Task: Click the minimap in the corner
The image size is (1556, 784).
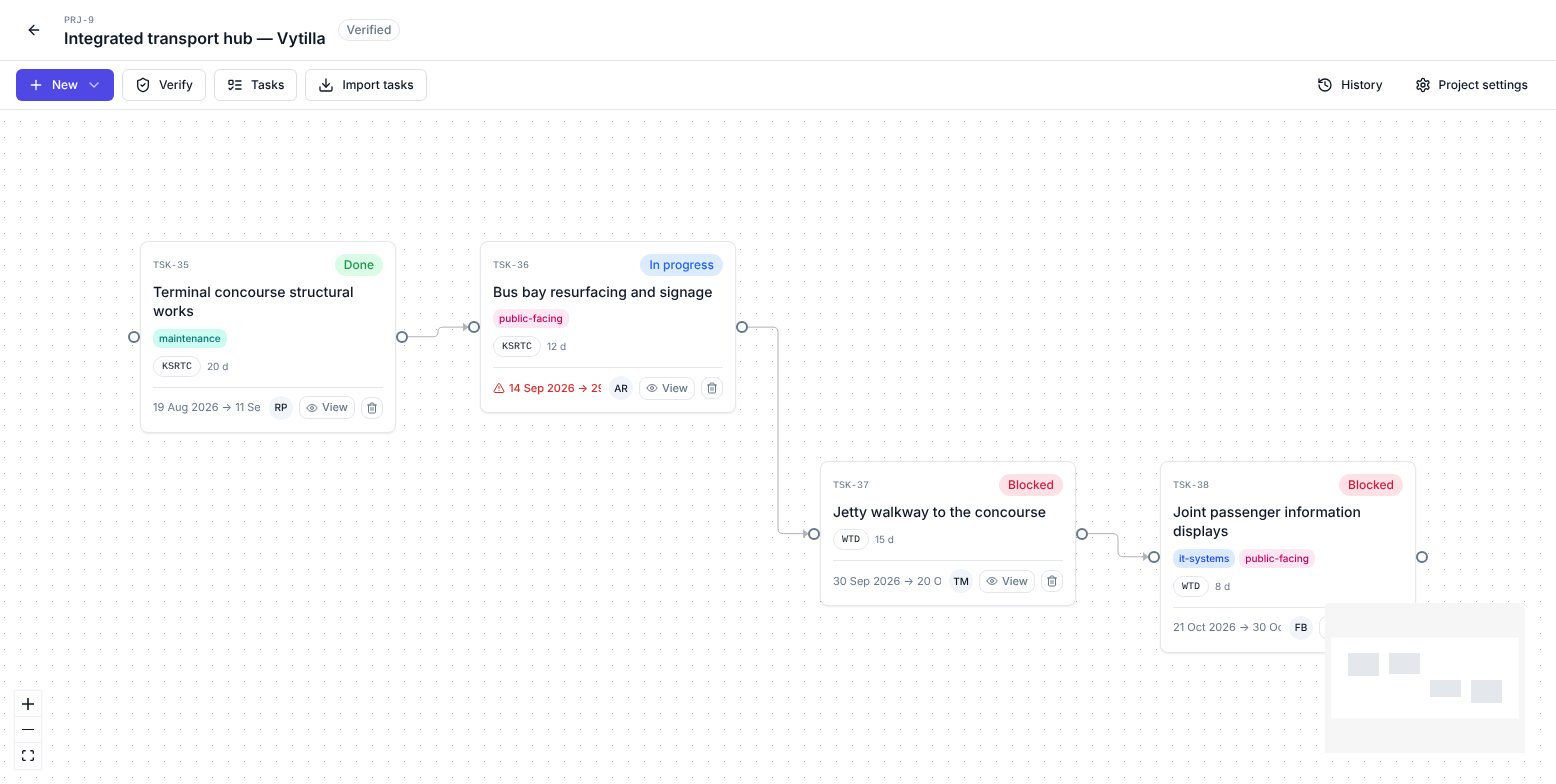Action: [1425, 678]
